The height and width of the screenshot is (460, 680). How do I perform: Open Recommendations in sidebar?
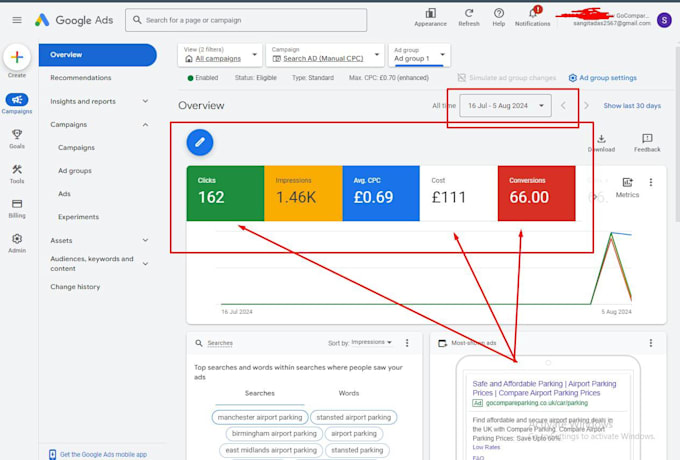(x=81, y=78)
